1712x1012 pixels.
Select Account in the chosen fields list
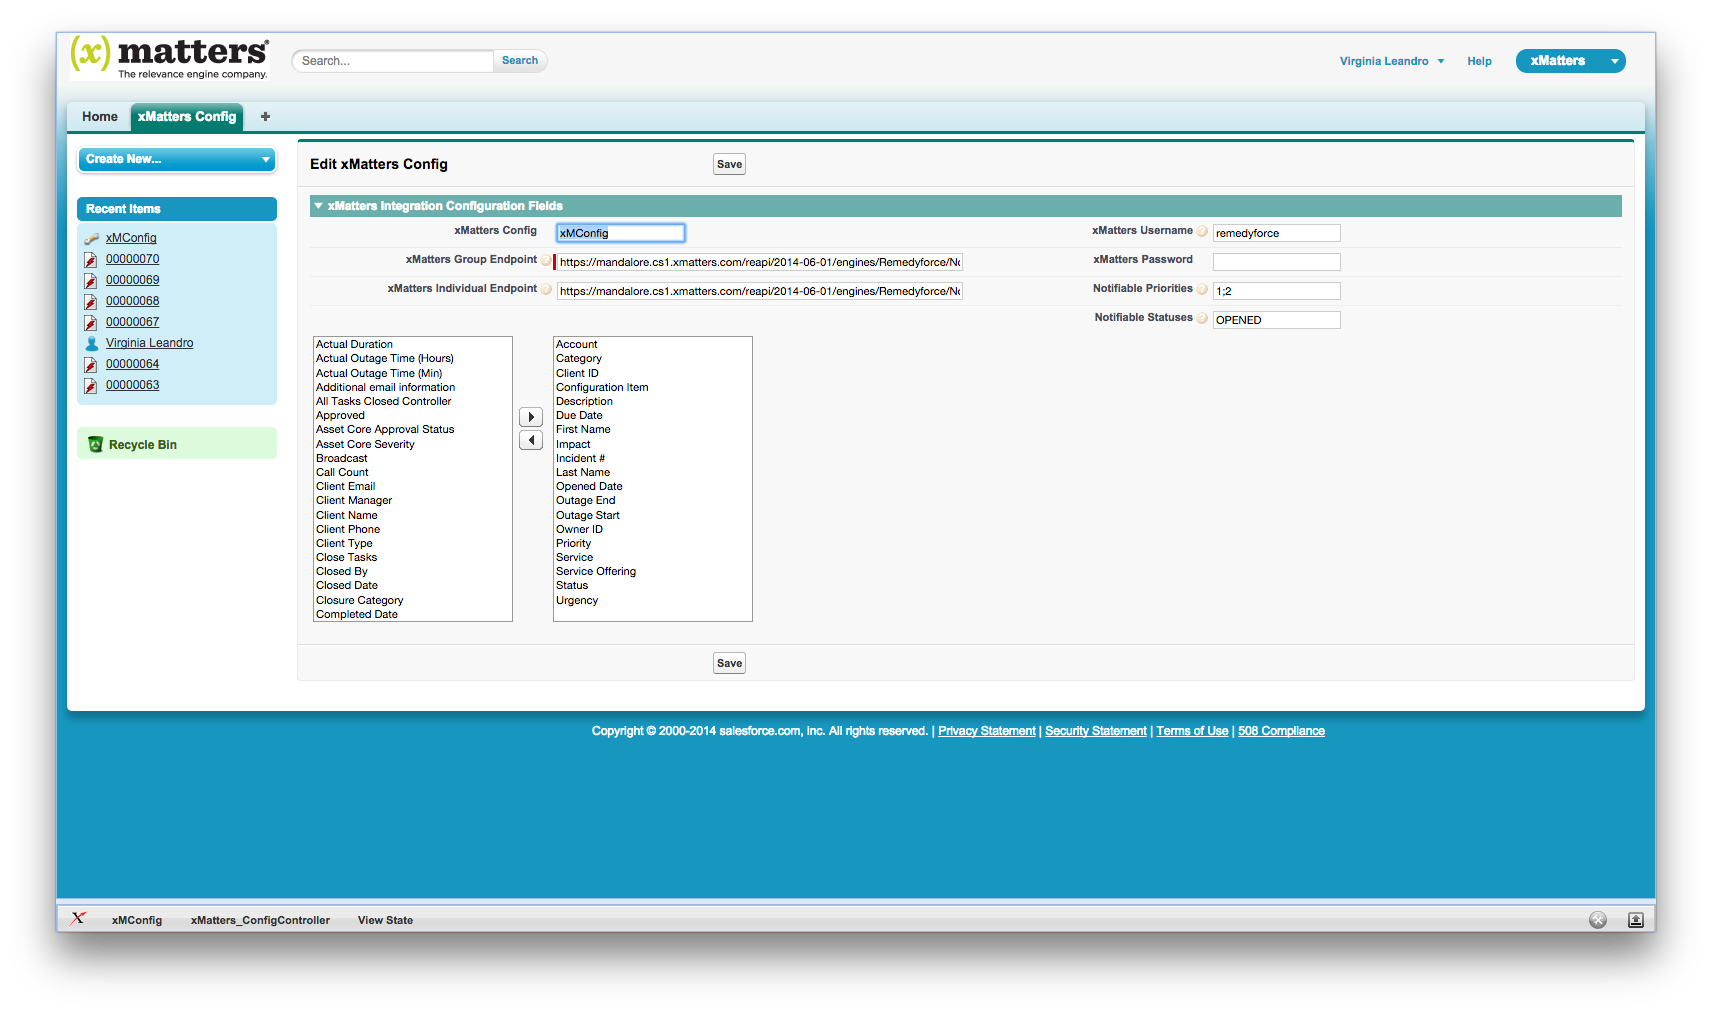pos(577,344)
